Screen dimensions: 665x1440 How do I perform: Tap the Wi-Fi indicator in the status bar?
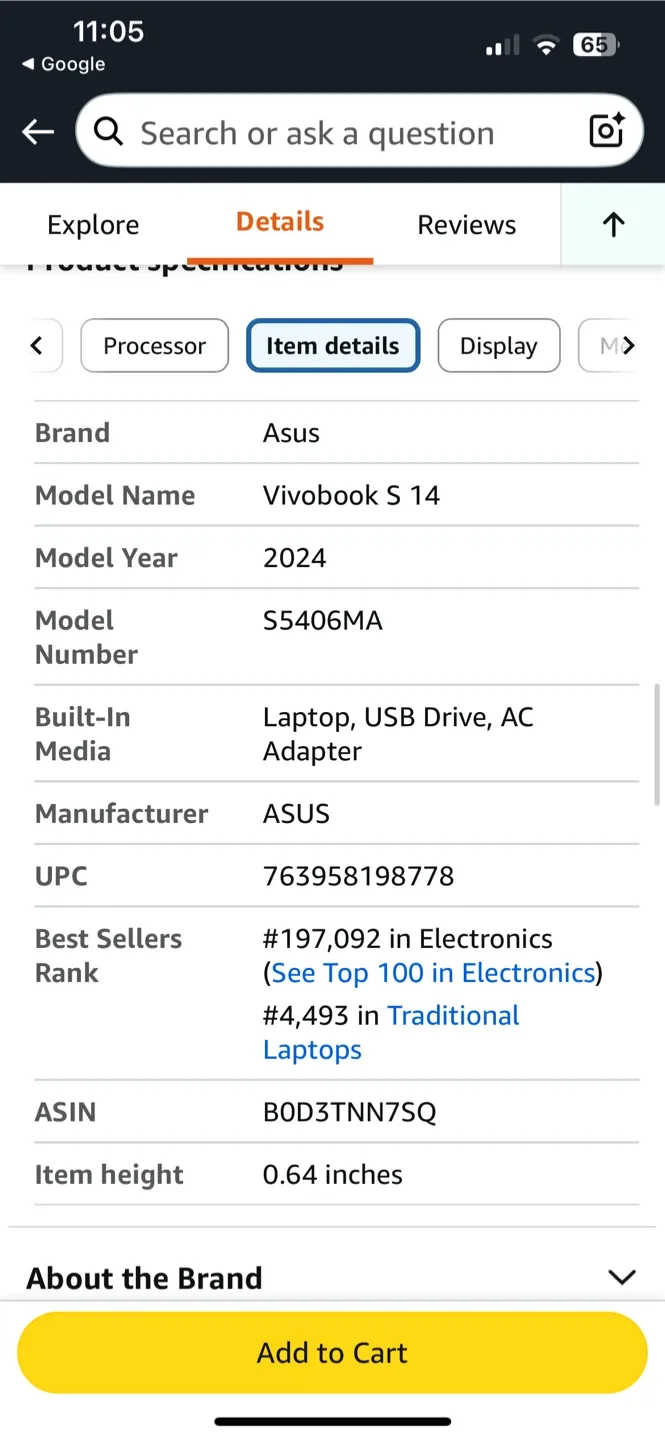click(546, 45)
